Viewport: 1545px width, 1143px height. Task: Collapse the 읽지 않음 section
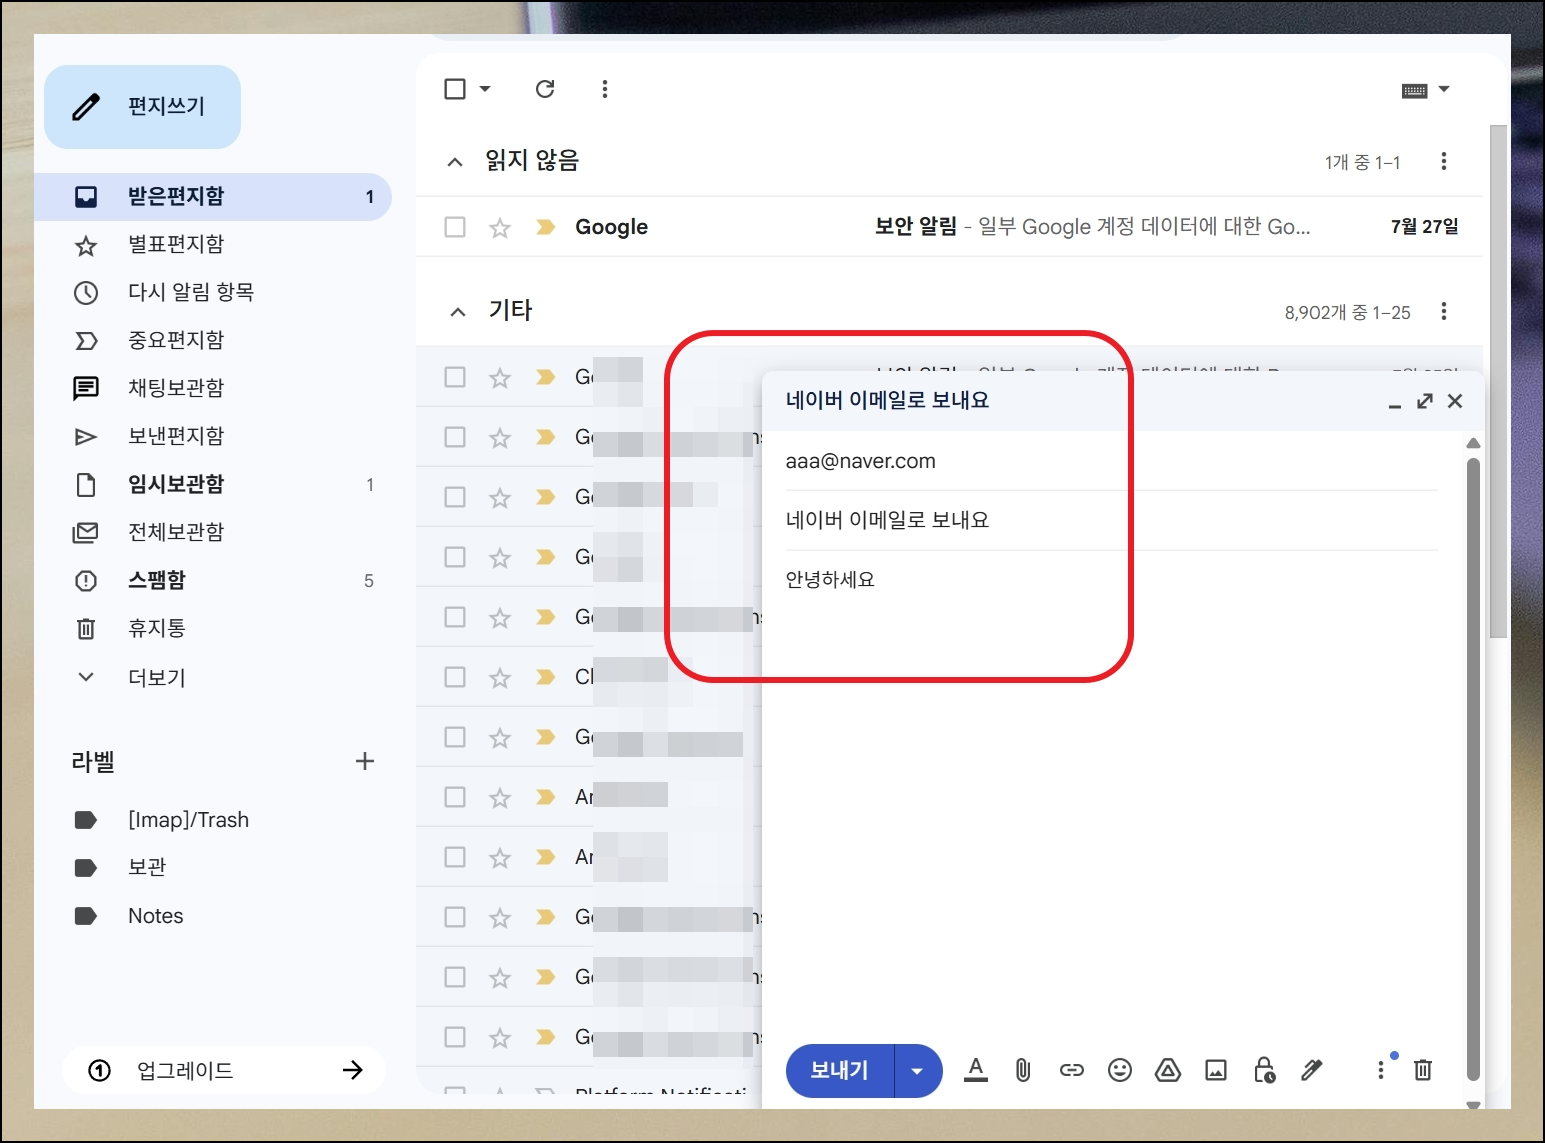pos(455,162)
